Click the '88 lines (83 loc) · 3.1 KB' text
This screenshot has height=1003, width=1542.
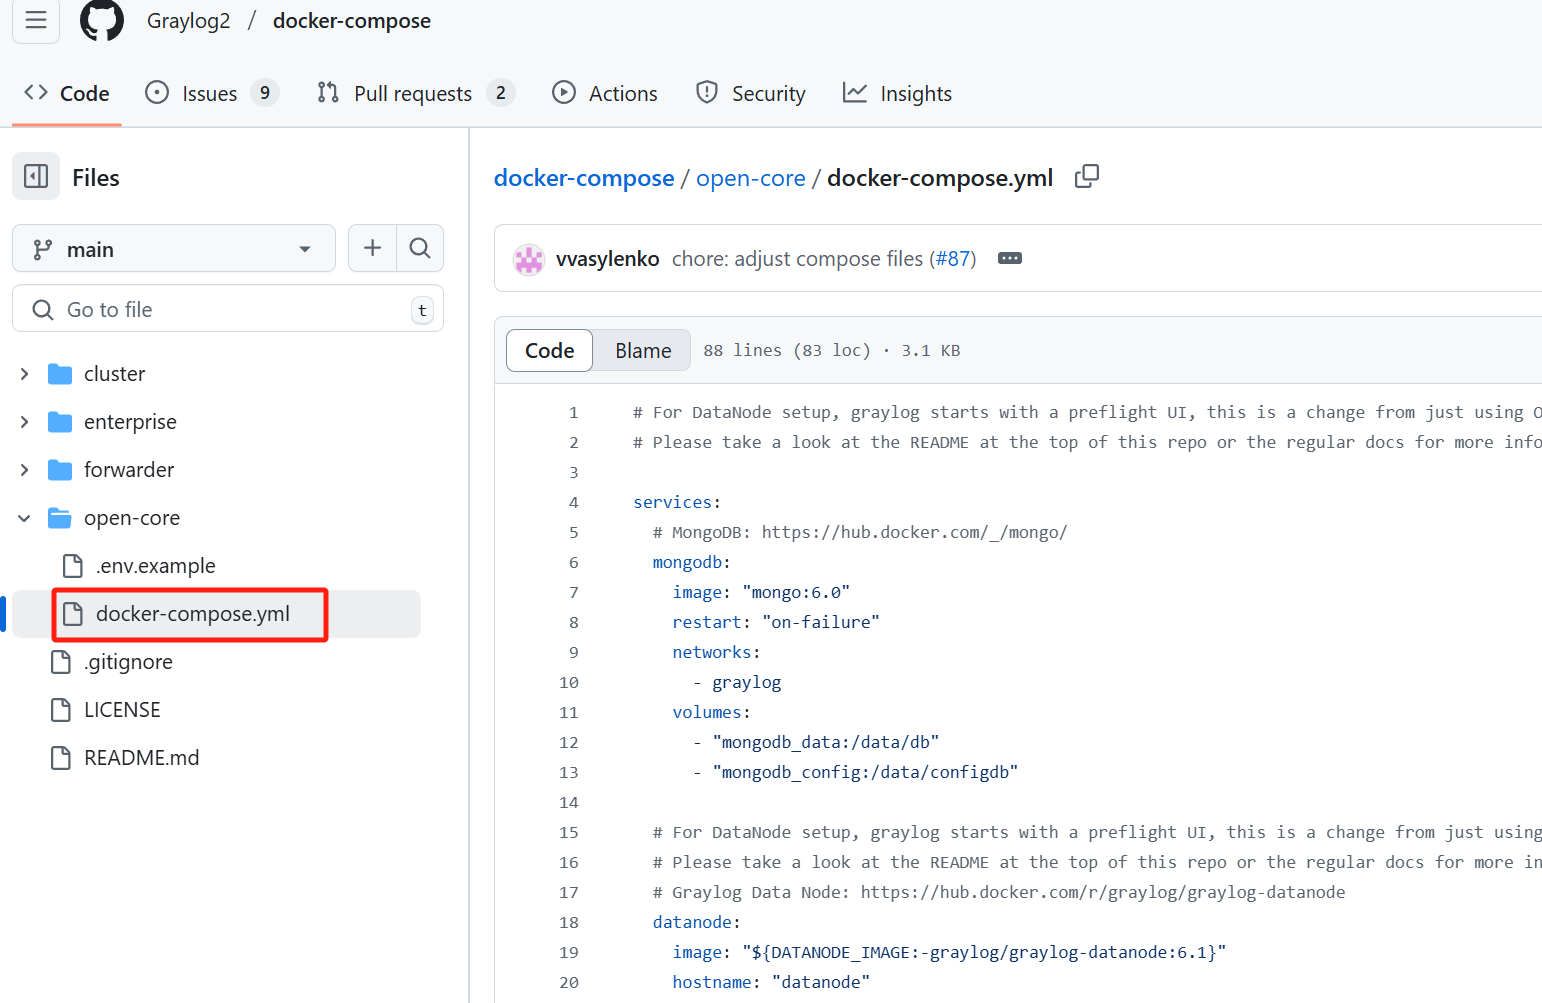tap(832, 350)
